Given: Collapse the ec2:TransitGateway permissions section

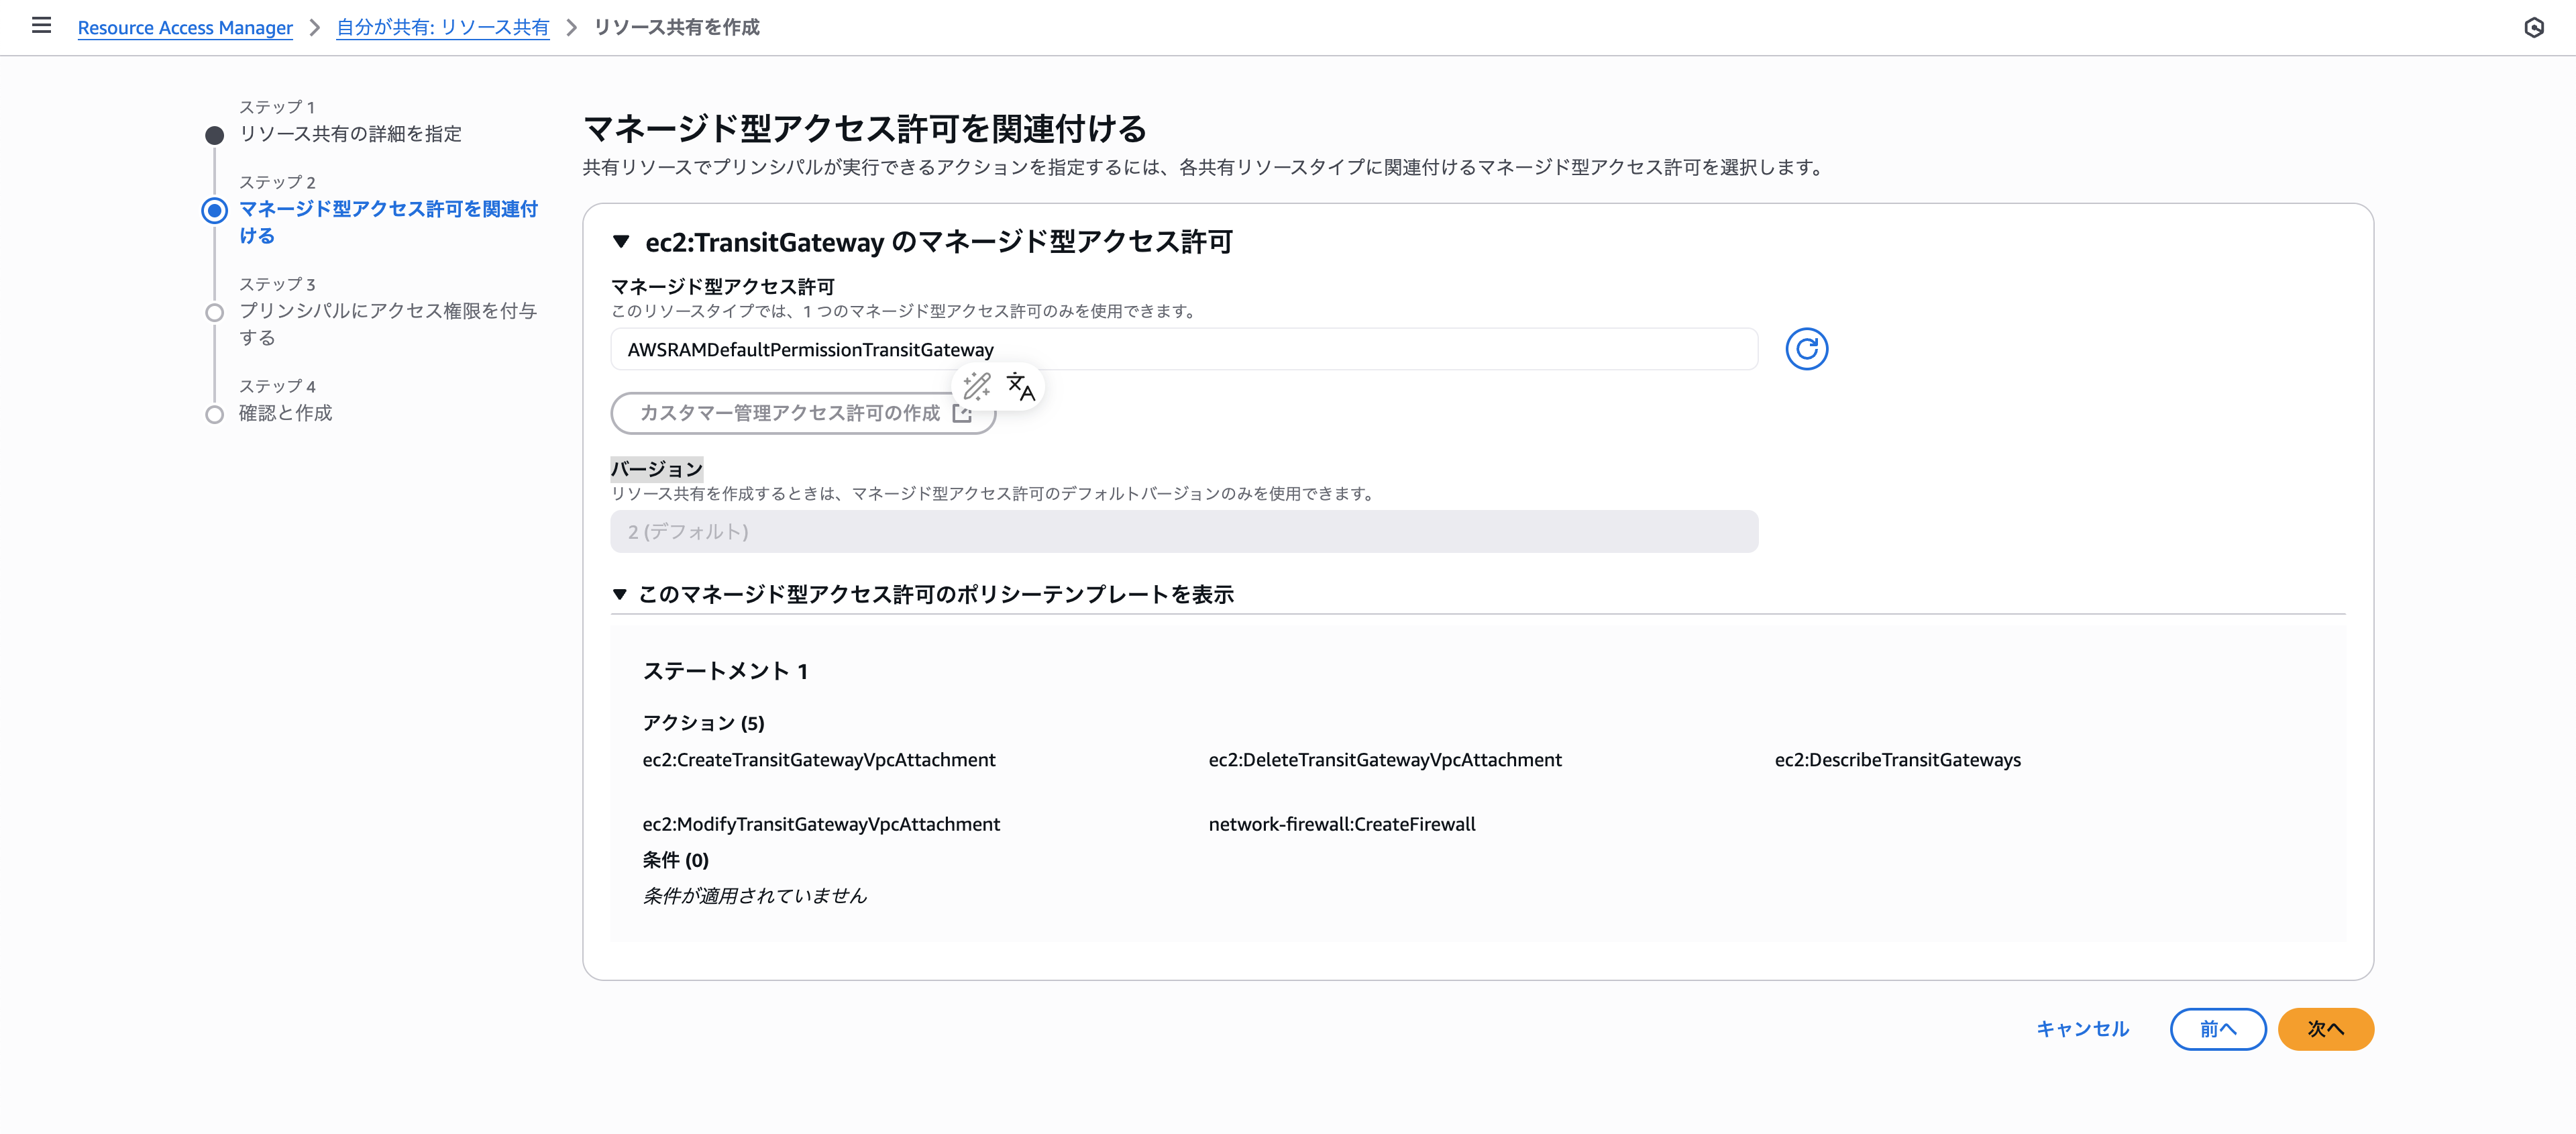Looking at the screenshot, I should click(x=621, y=242).
